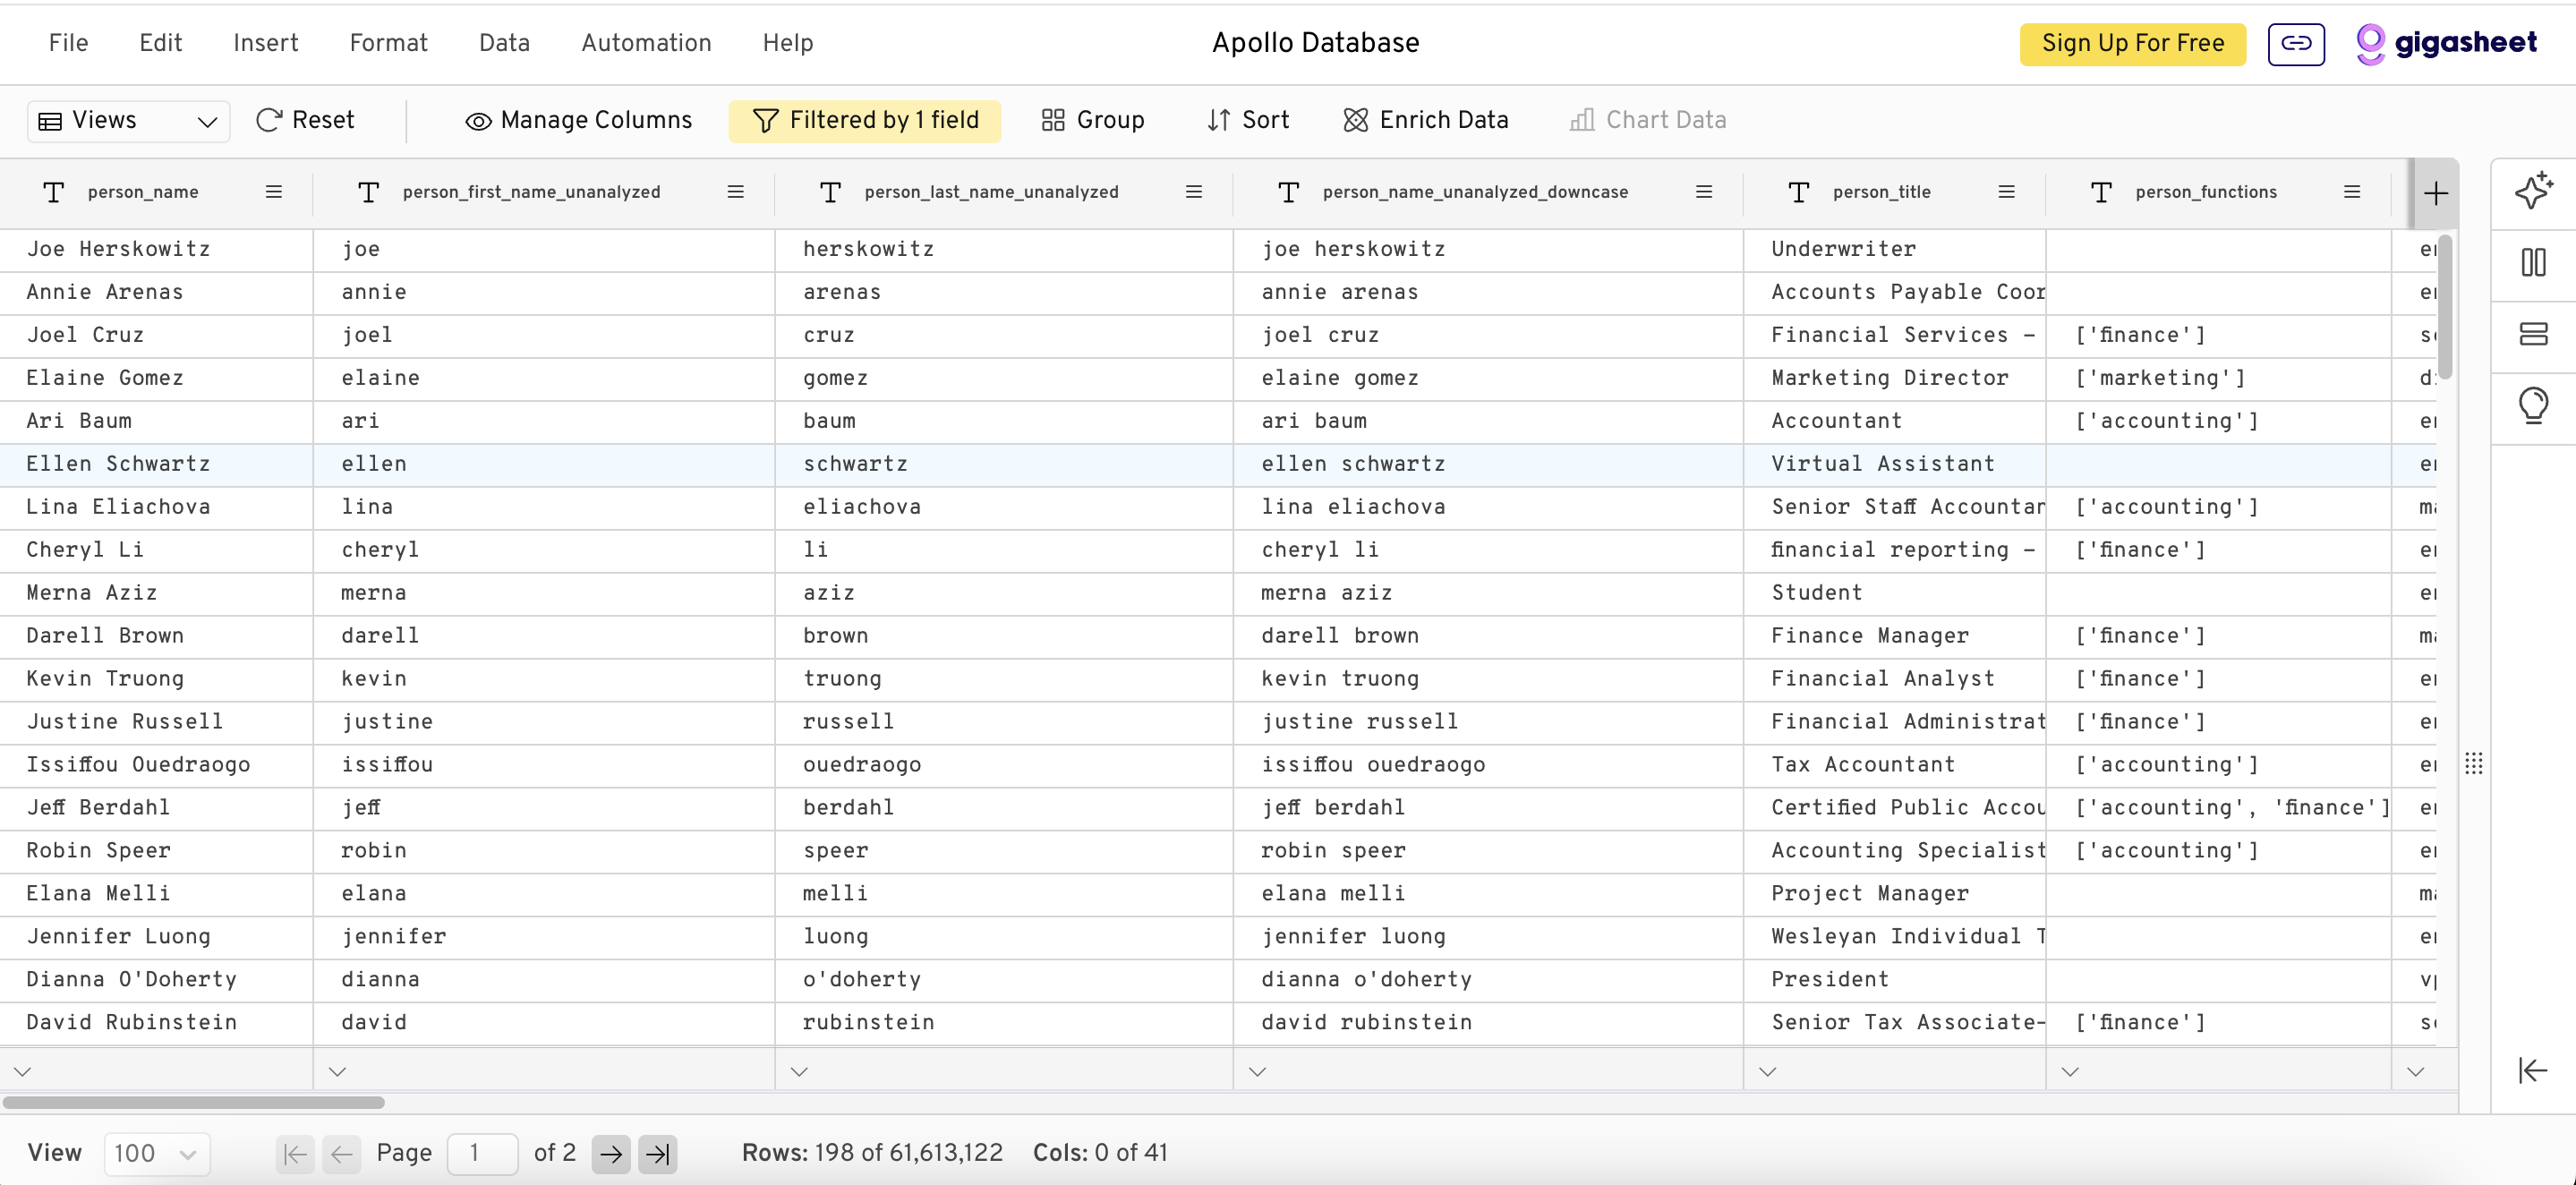Open person_name column hamburger menu
Viewport: 2576px width, 1185px height.
(x=273, y=192)
